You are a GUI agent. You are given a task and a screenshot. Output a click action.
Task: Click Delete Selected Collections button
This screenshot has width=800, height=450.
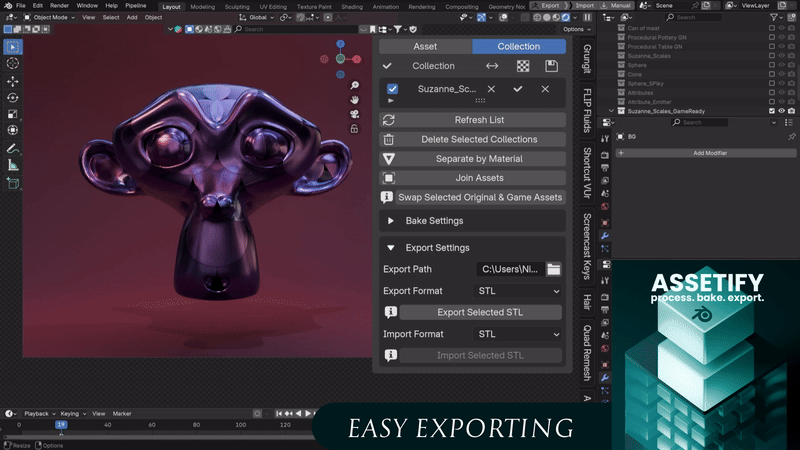click(480, 139)
